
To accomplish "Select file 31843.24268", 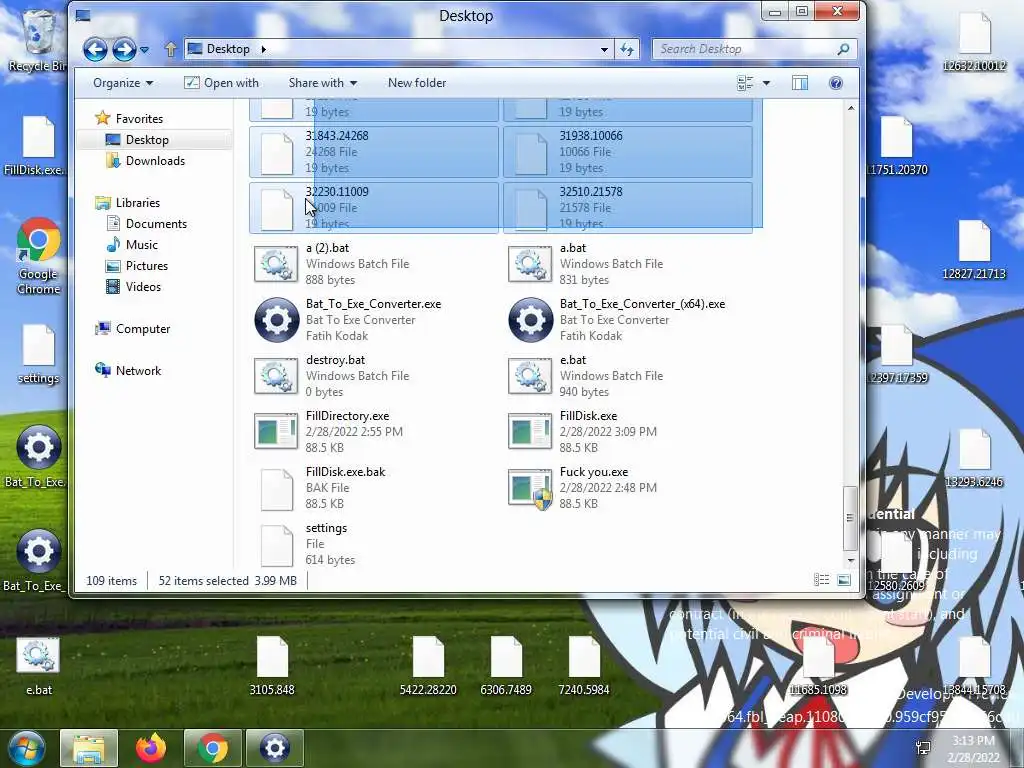I will 374,152.
